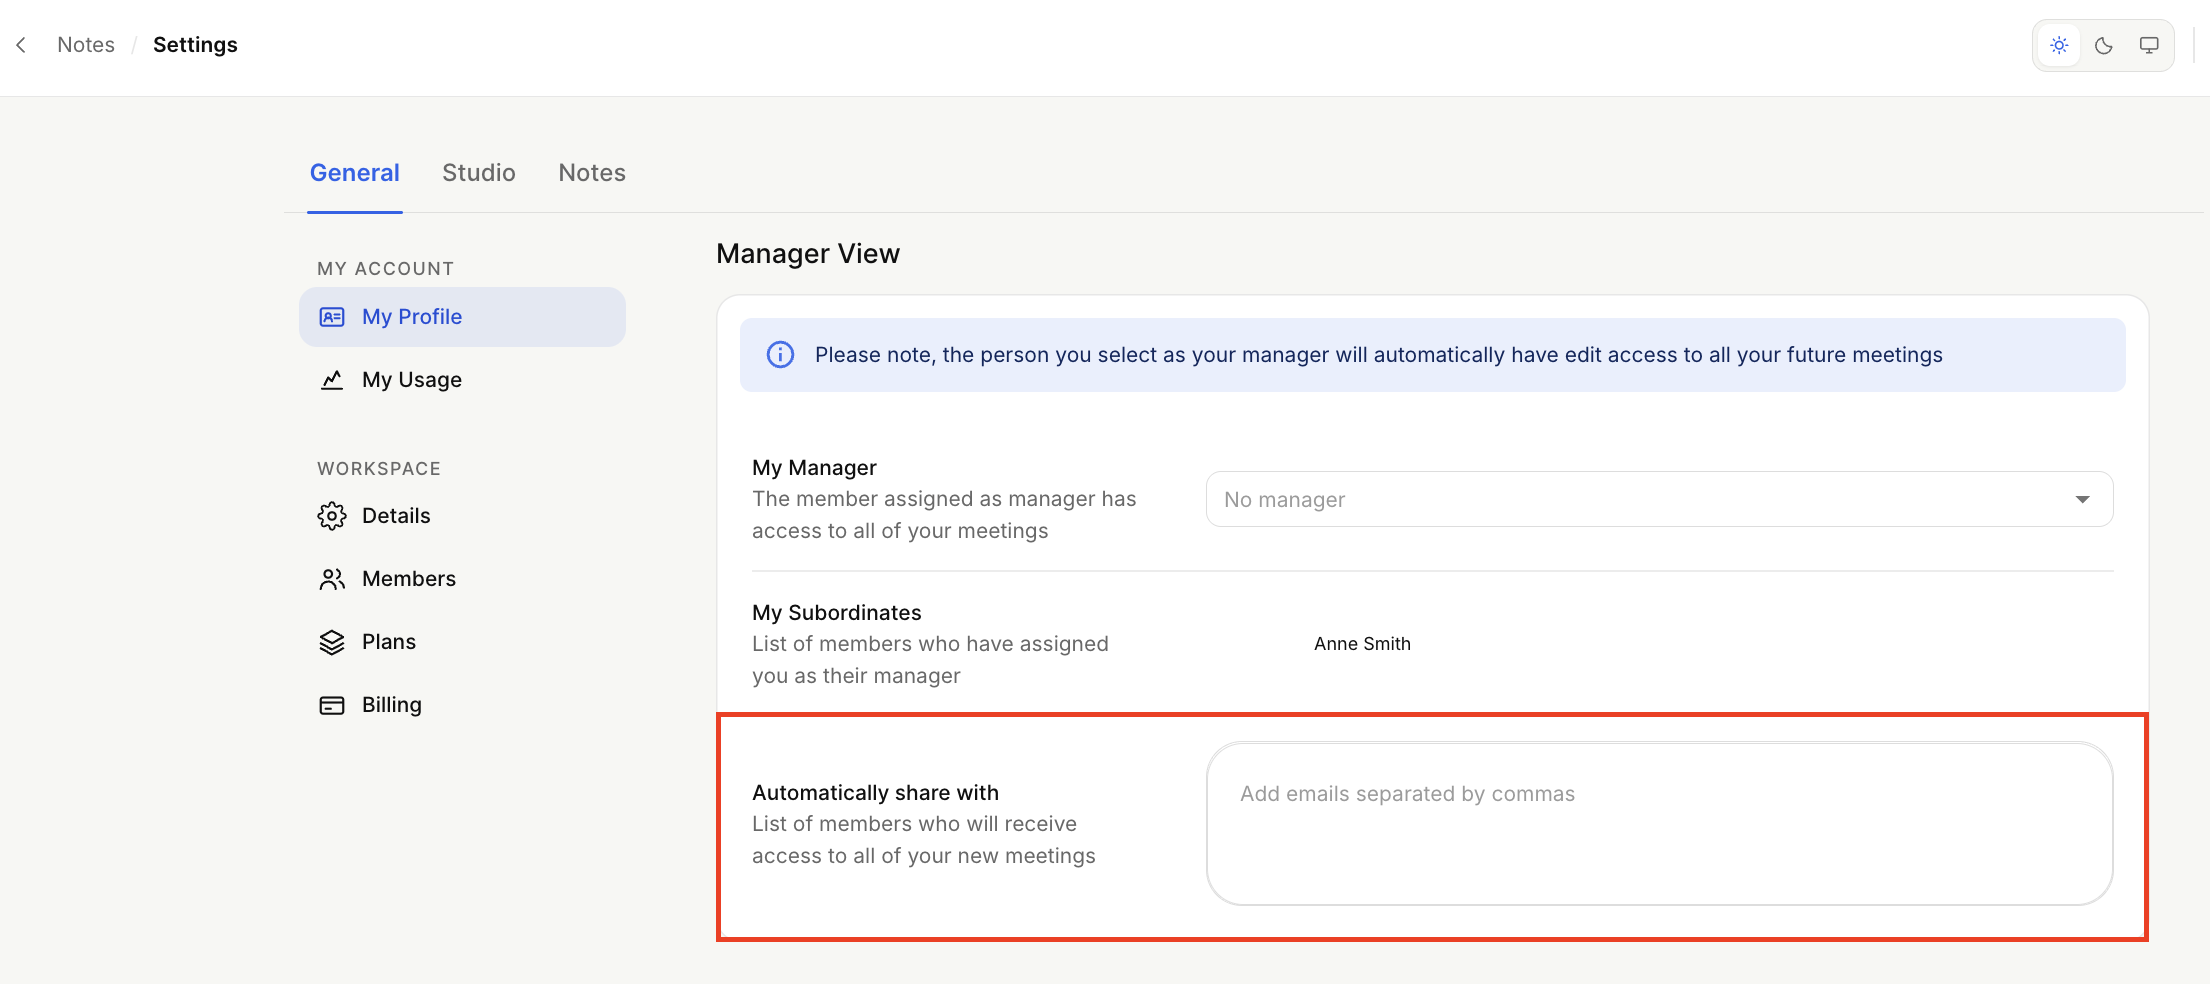
Task: Click the My Profile card icon
Action: [332, 317]
